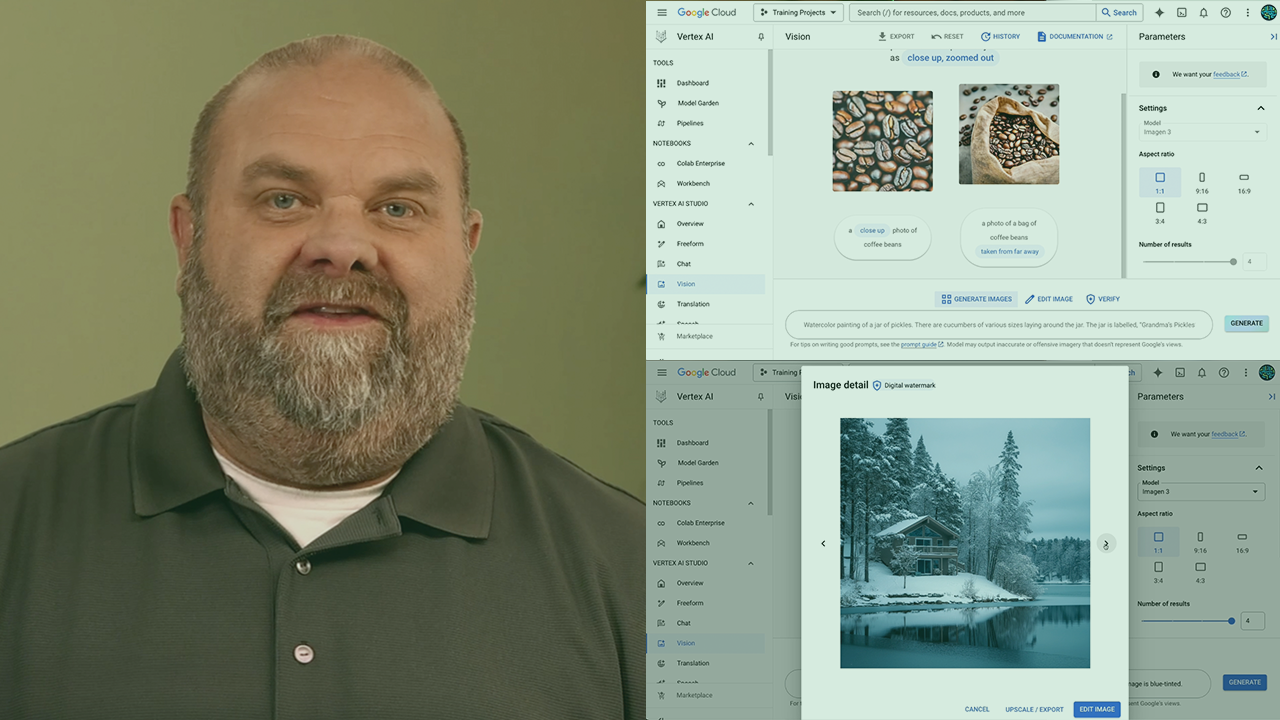Click the Reset icon in Vision toolbar
The width and height of the screenshot is (1280, 720).
[x=937, y=37]
